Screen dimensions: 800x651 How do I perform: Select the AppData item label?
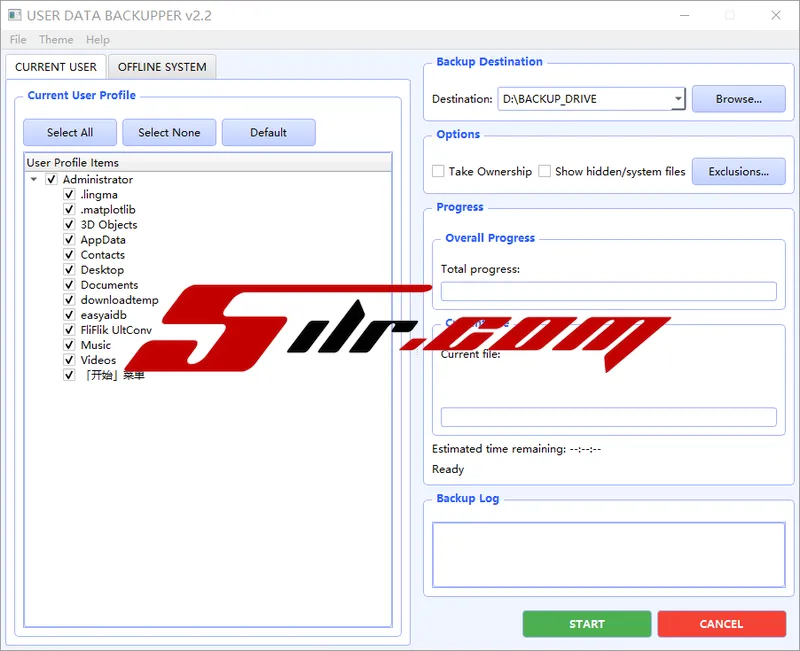(x=103, y=240)
